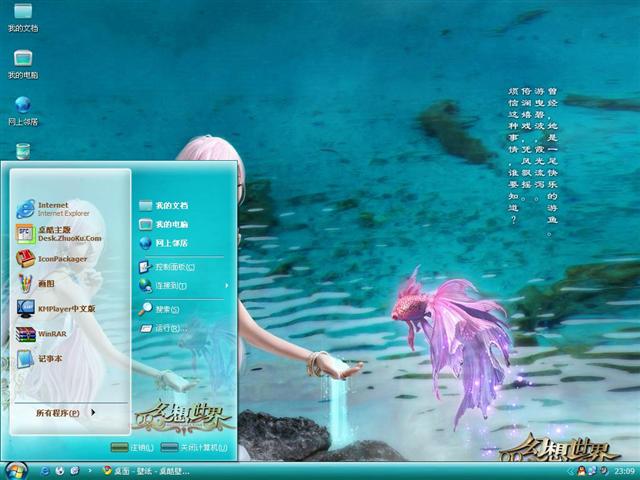
Task: Launch IconPackager from Start menu
Action: [x=51, y=259]
